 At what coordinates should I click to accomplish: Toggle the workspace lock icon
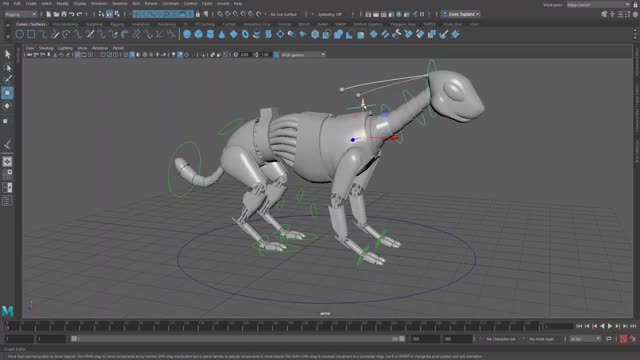pyautogui.click(x=635, y=5)
